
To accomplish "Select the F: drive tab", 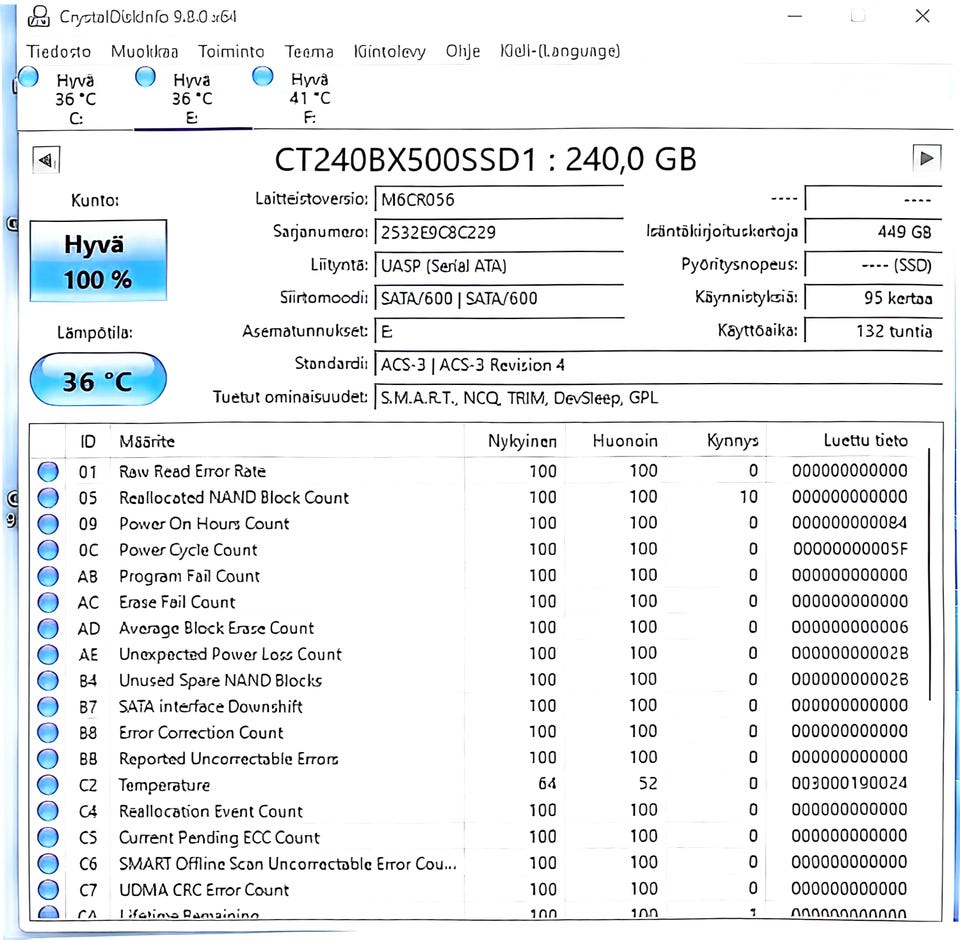I will [310, 98].
